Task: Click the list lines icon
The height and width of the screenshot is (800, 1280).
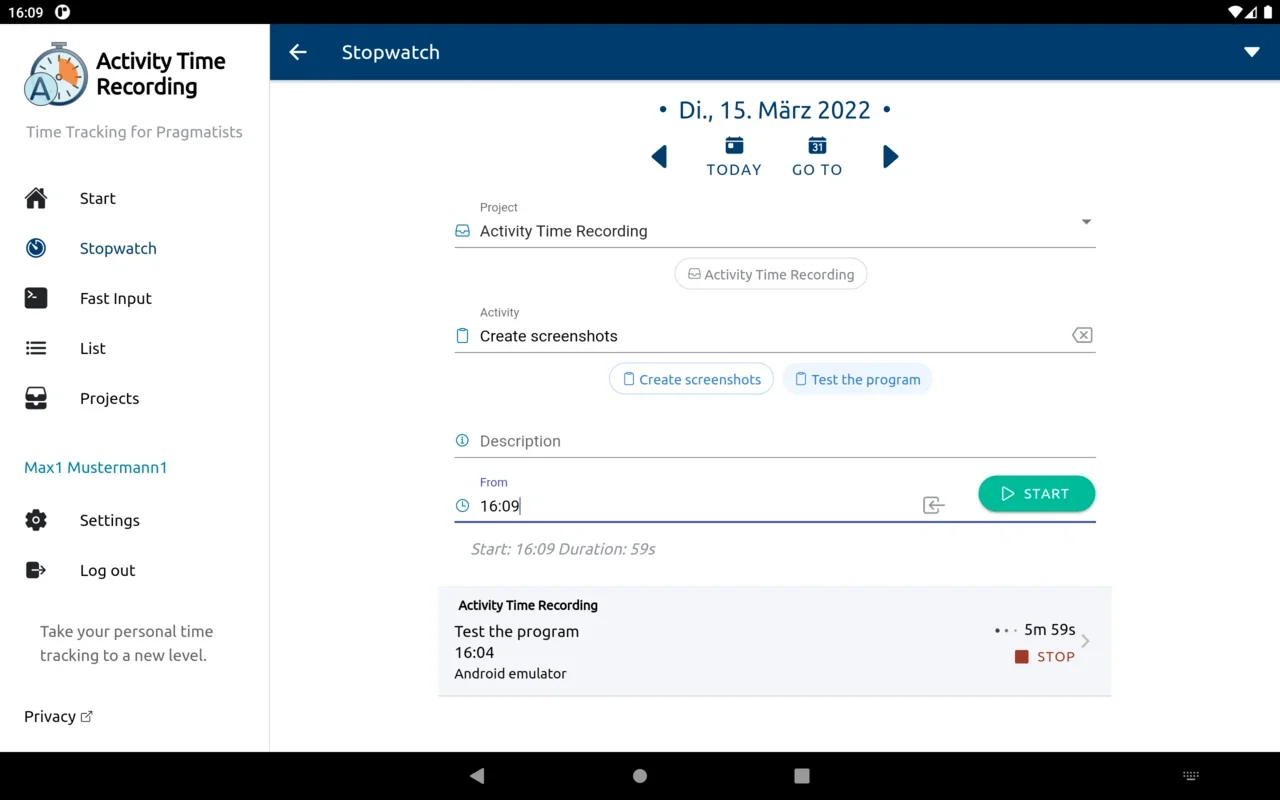Action: tap(36, 348)
